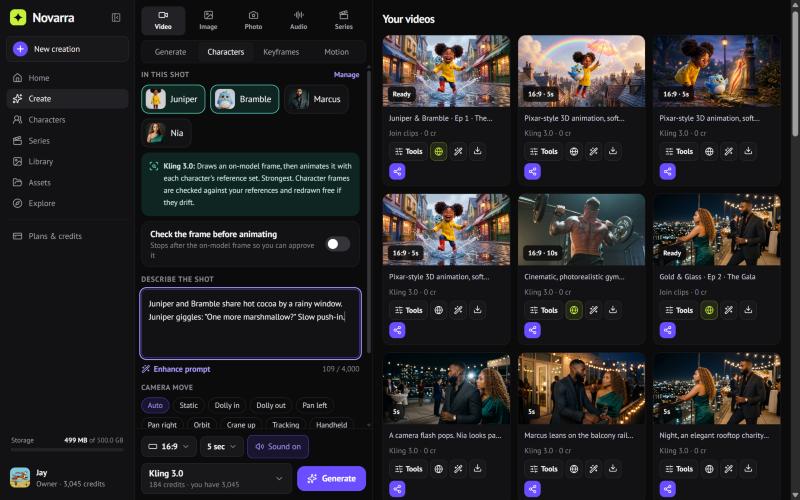Download the Juniper & Bramble Ep 1 video
Image resolution: width=800 pixels, height=500 pixels.
pyautogui.click(x=478, y=151)
